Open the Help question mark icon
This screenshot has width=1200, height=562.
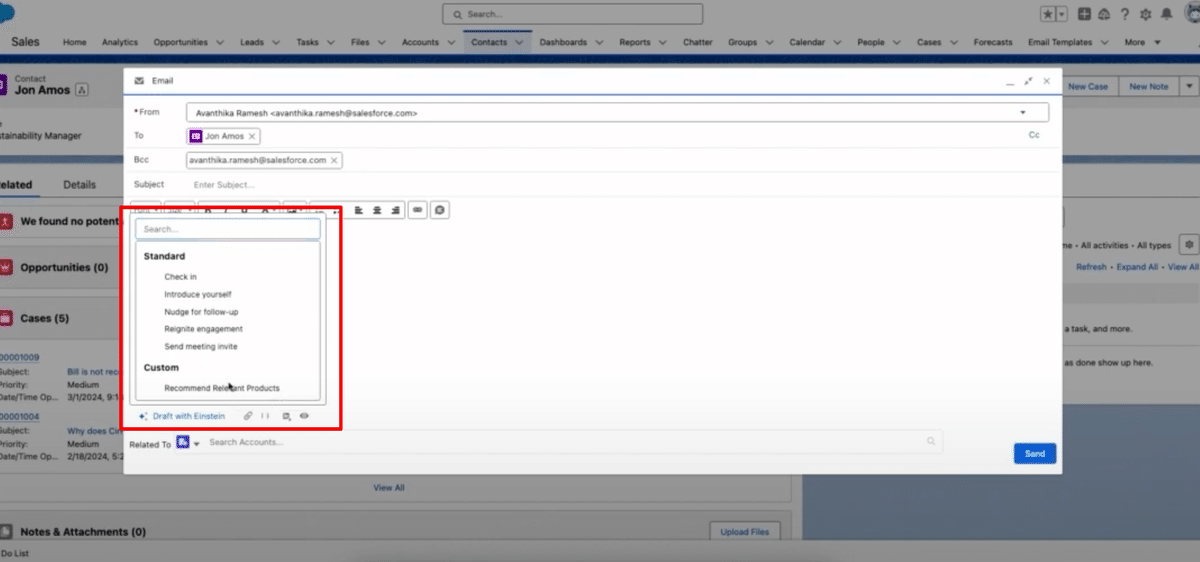coord(1125,14)
